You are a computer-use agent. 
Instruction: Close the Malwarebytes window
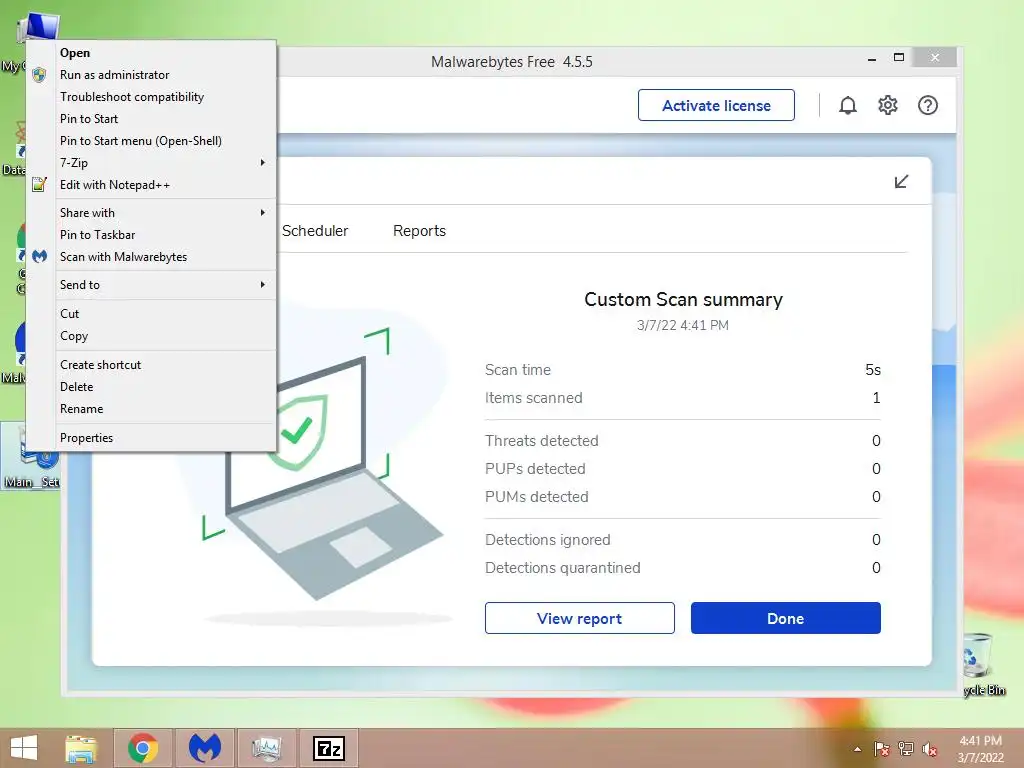pyautogui.click(x=935, y=57)
